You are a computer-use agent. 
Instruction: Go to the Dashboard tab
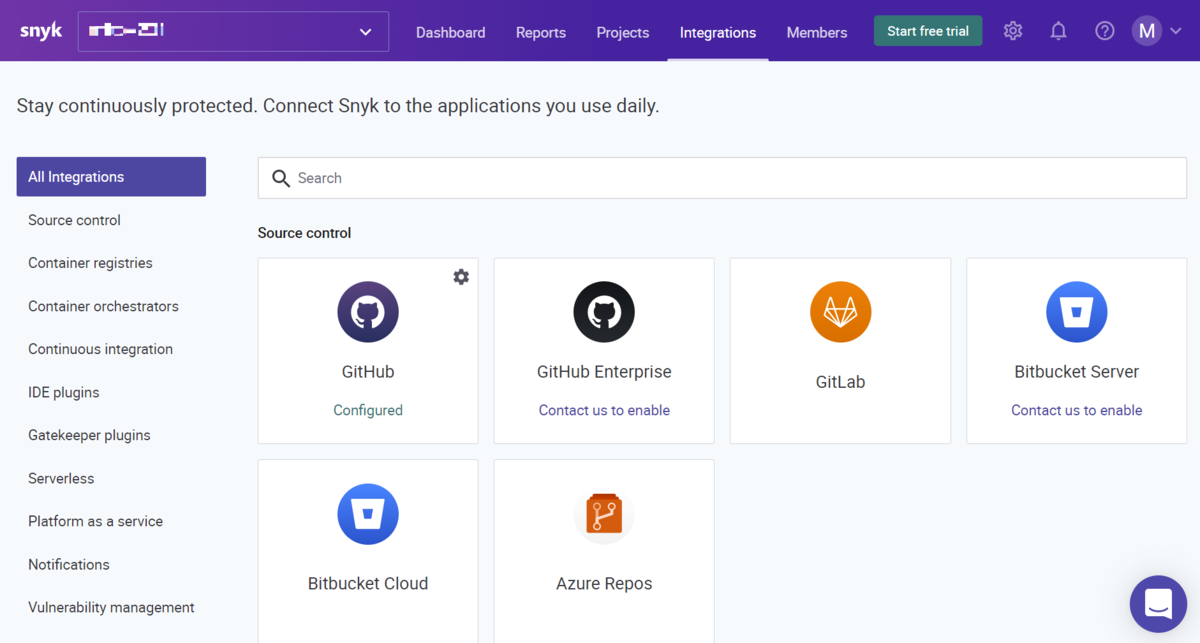click(x=450, y=32)
